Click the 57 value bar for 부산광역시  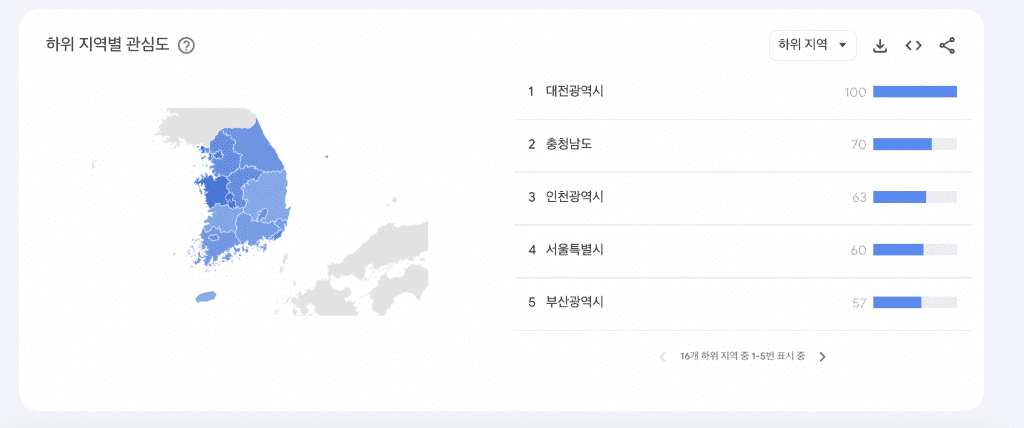pos(915,303)
